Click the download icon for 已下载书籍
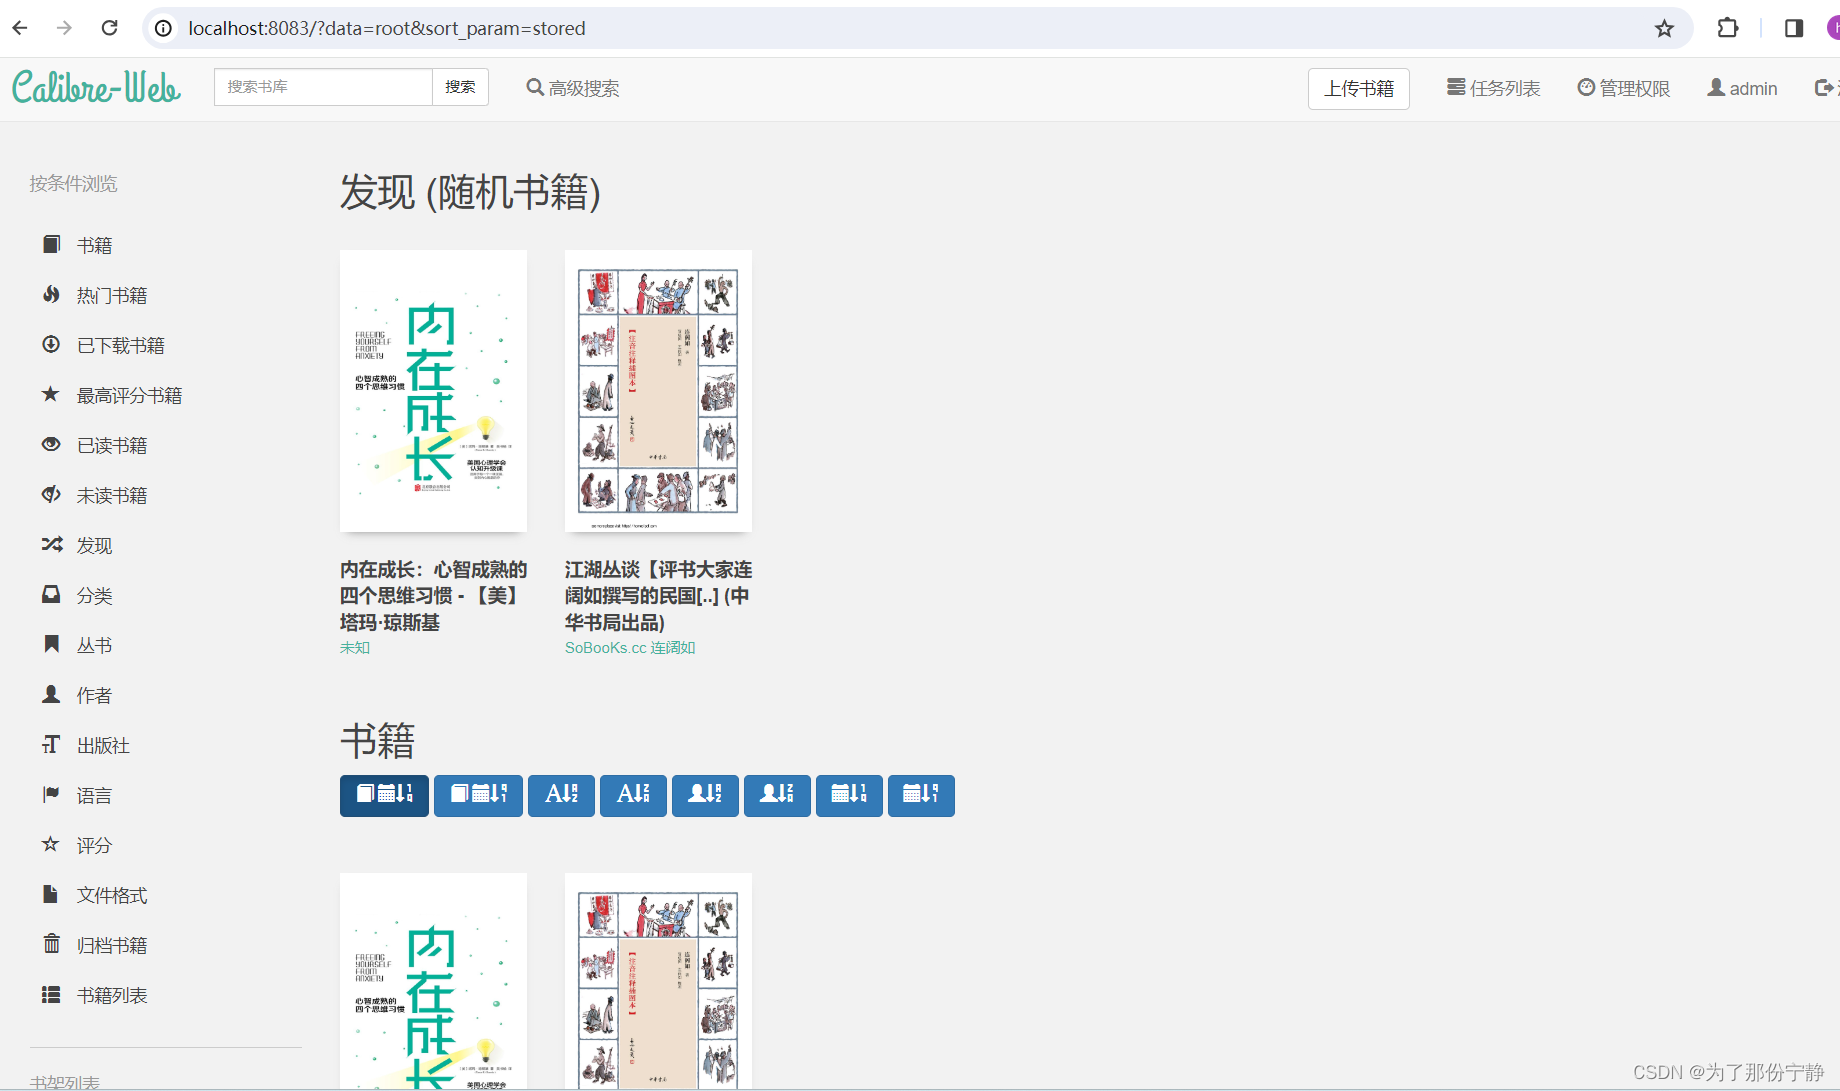Screen dimensions: 1840x1091 pyautogui.click(x=51, y=344)
